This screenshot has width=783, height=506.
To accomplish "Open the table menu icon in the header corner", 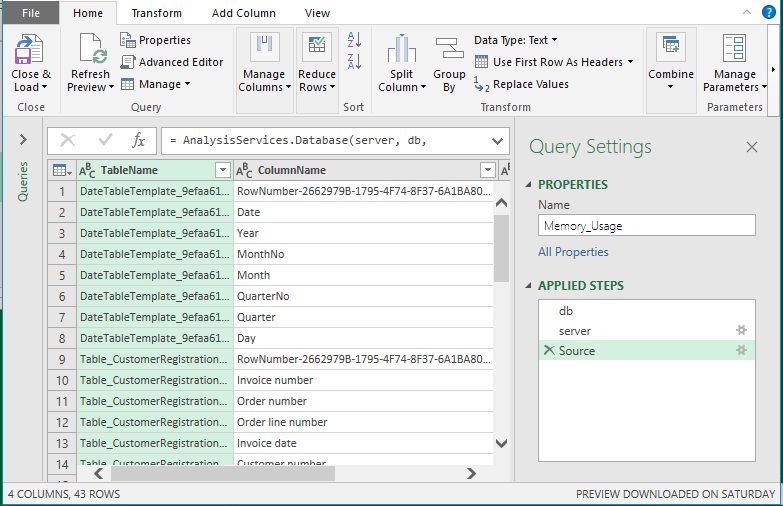I will (62, 170).
